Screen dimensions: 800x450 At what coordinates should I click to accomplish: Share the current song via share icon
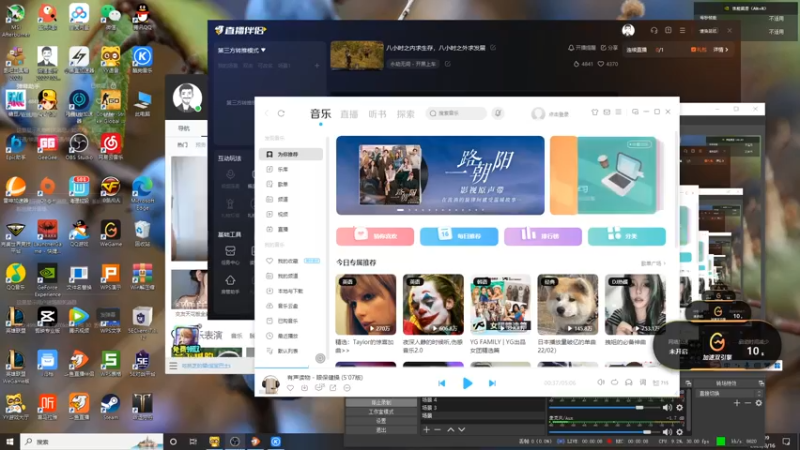coord(333,388)
